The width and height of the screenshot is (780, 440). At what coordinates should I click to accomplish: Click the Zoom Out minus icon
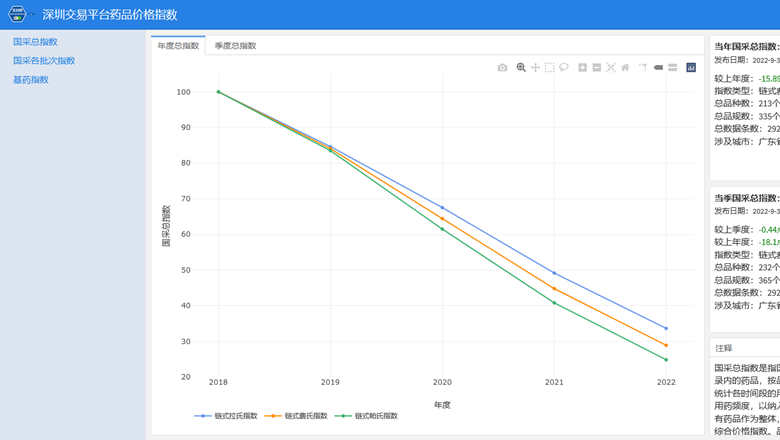[597, 68]
